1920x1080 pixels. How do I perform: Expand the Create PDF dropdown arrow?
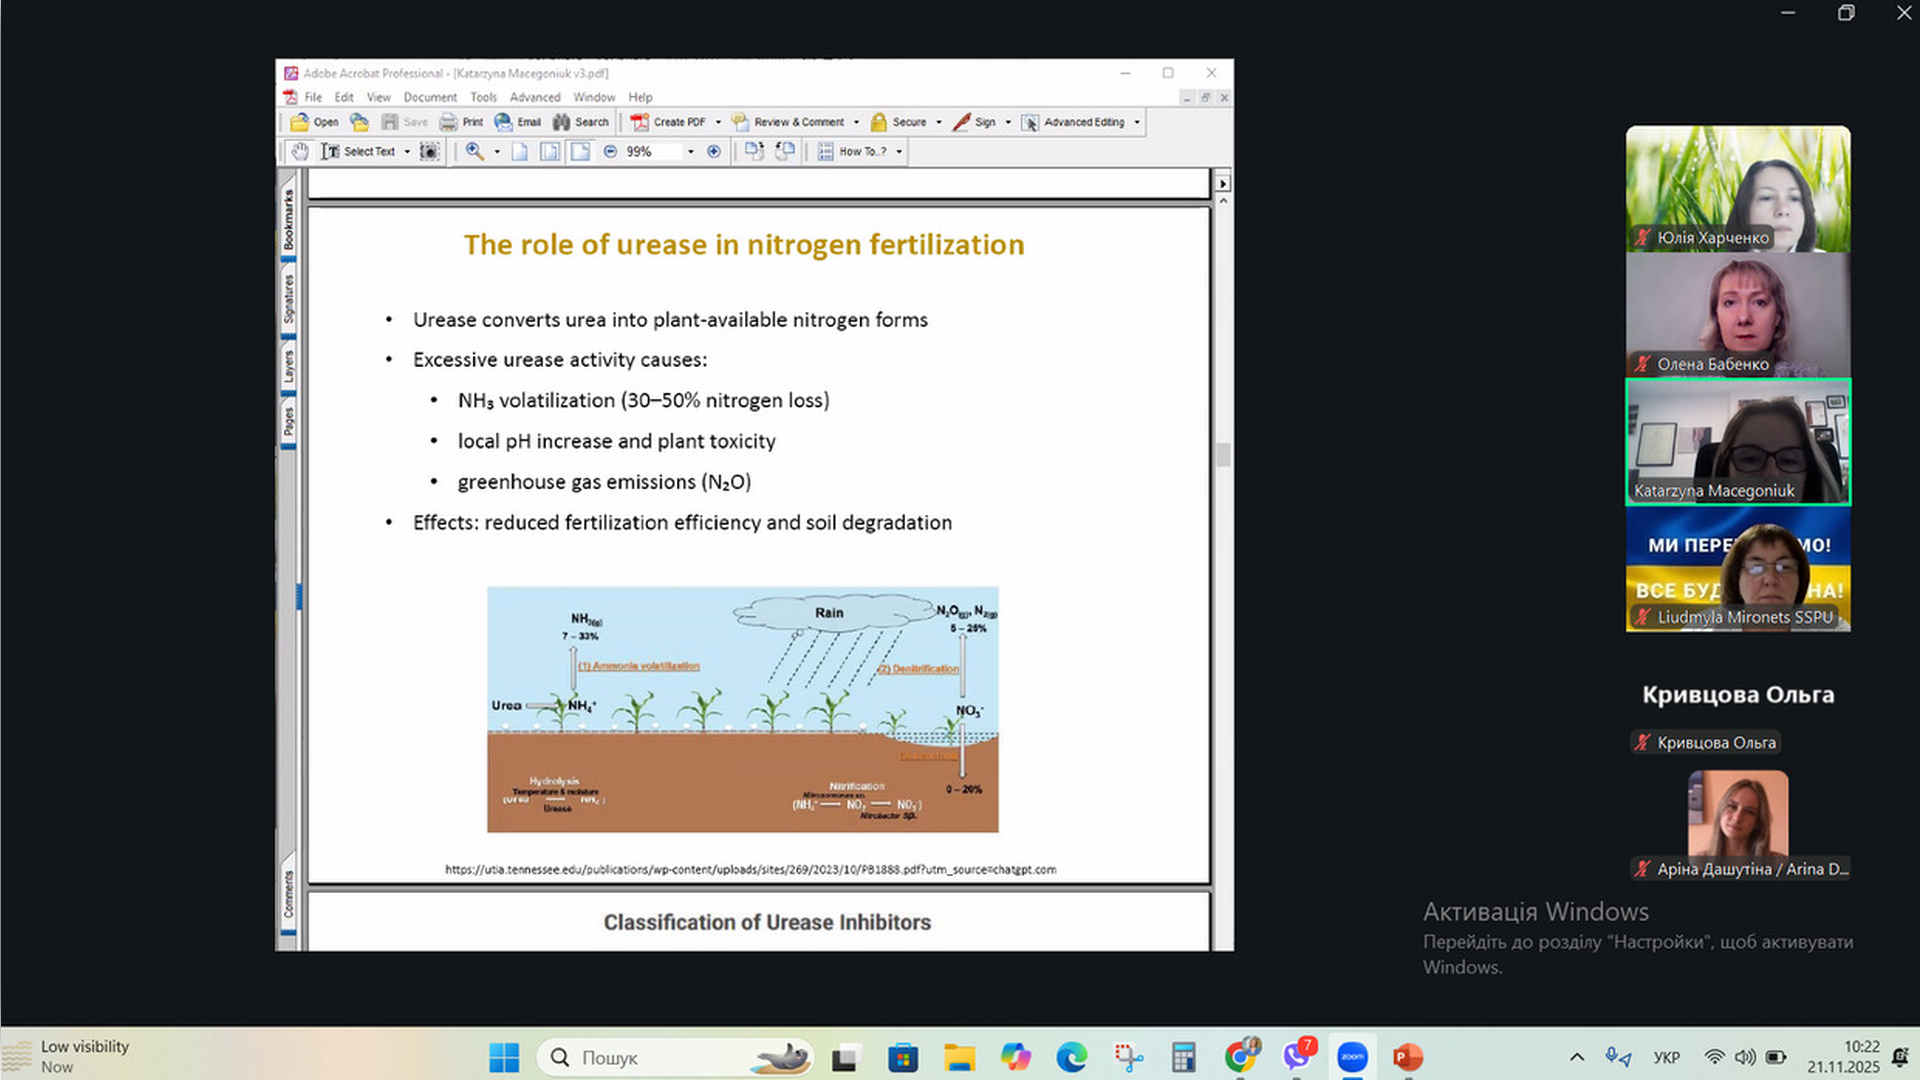(x=718, y=122)
